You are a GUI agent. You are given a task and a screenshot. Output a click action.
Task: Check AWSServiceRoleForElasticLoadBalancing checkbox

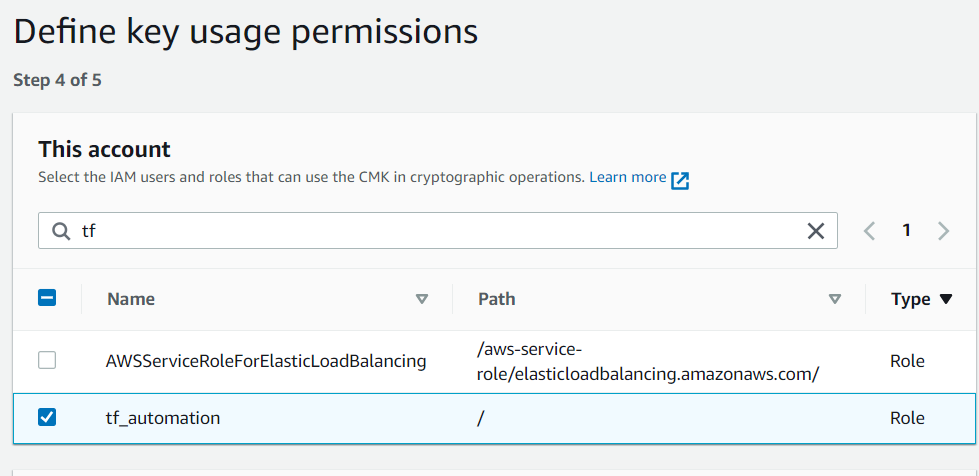pos(47,360)
